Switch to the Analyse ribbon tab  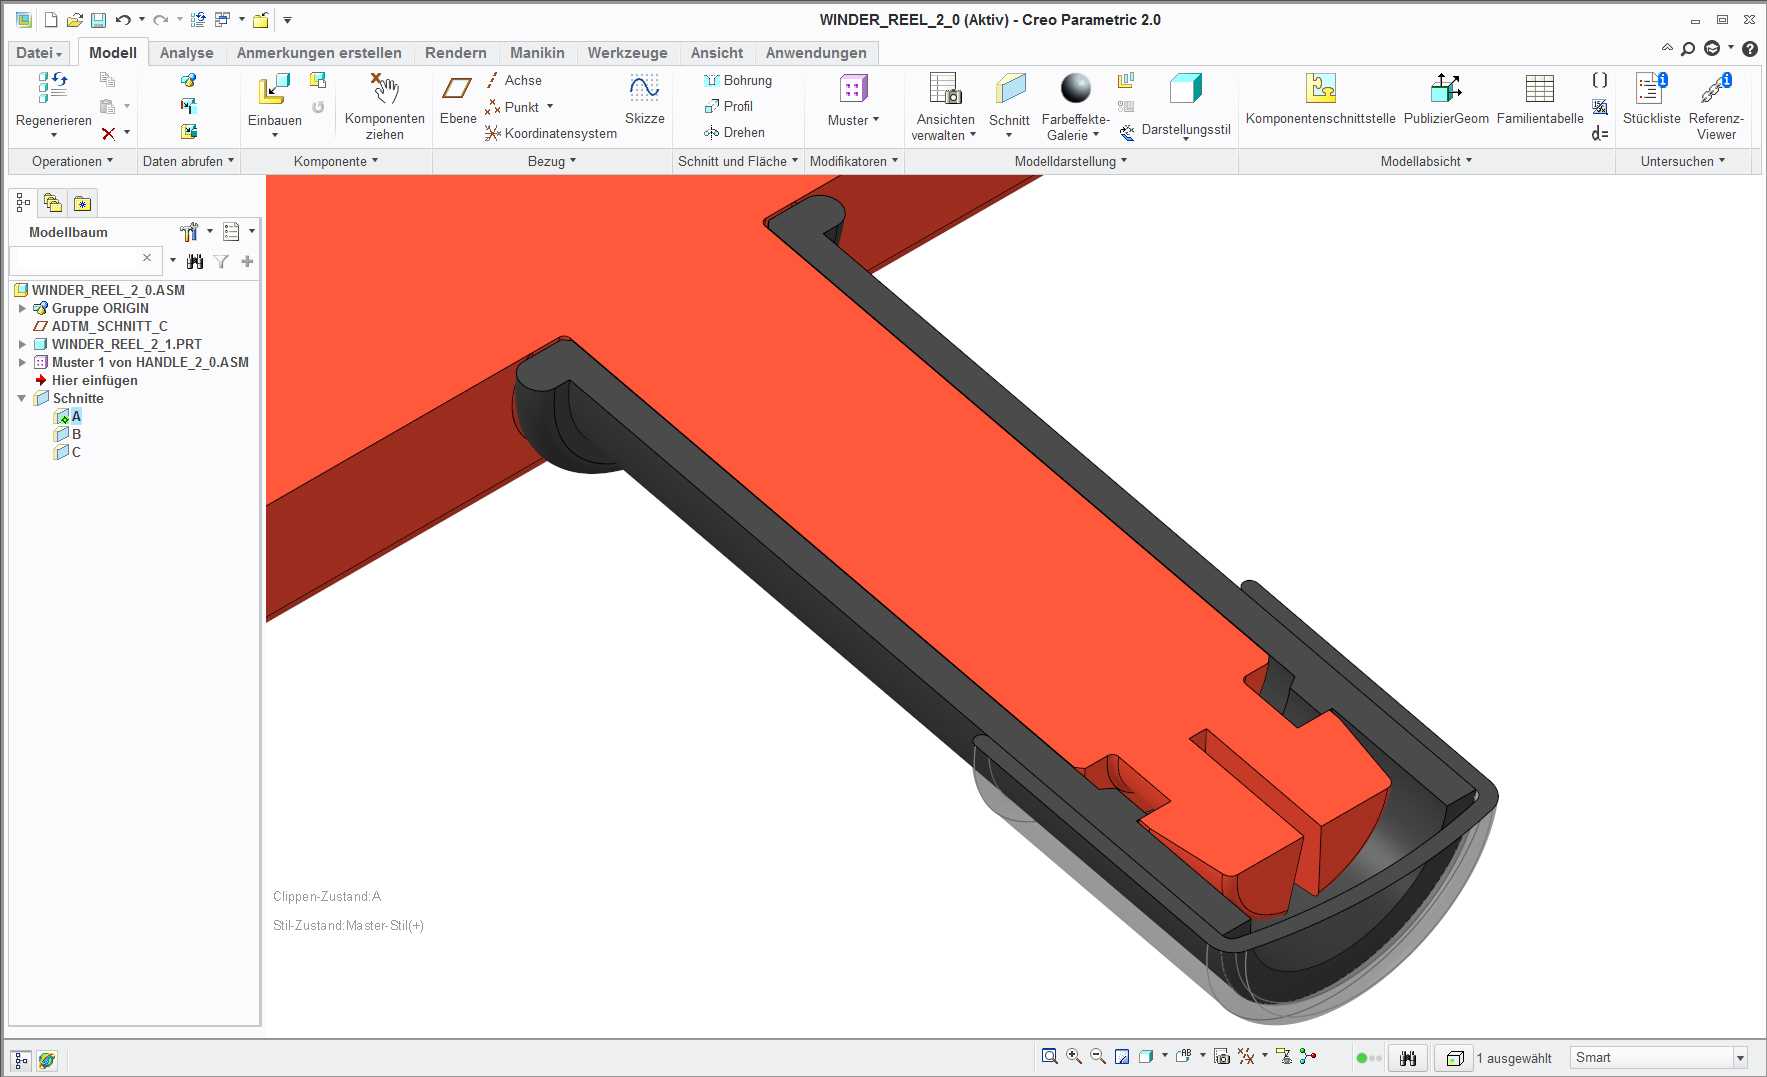(x=186, y=53)
